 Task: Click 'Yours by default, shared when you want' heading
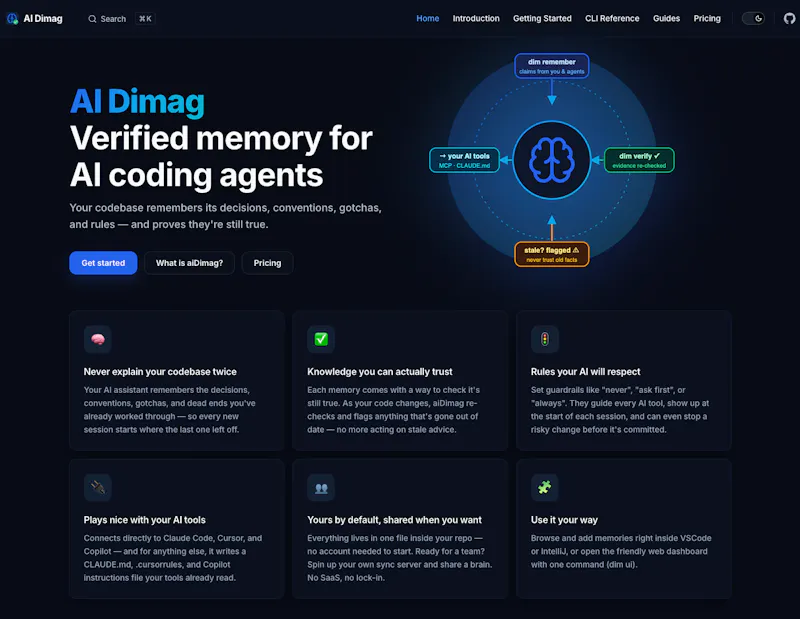click(394, 520)
